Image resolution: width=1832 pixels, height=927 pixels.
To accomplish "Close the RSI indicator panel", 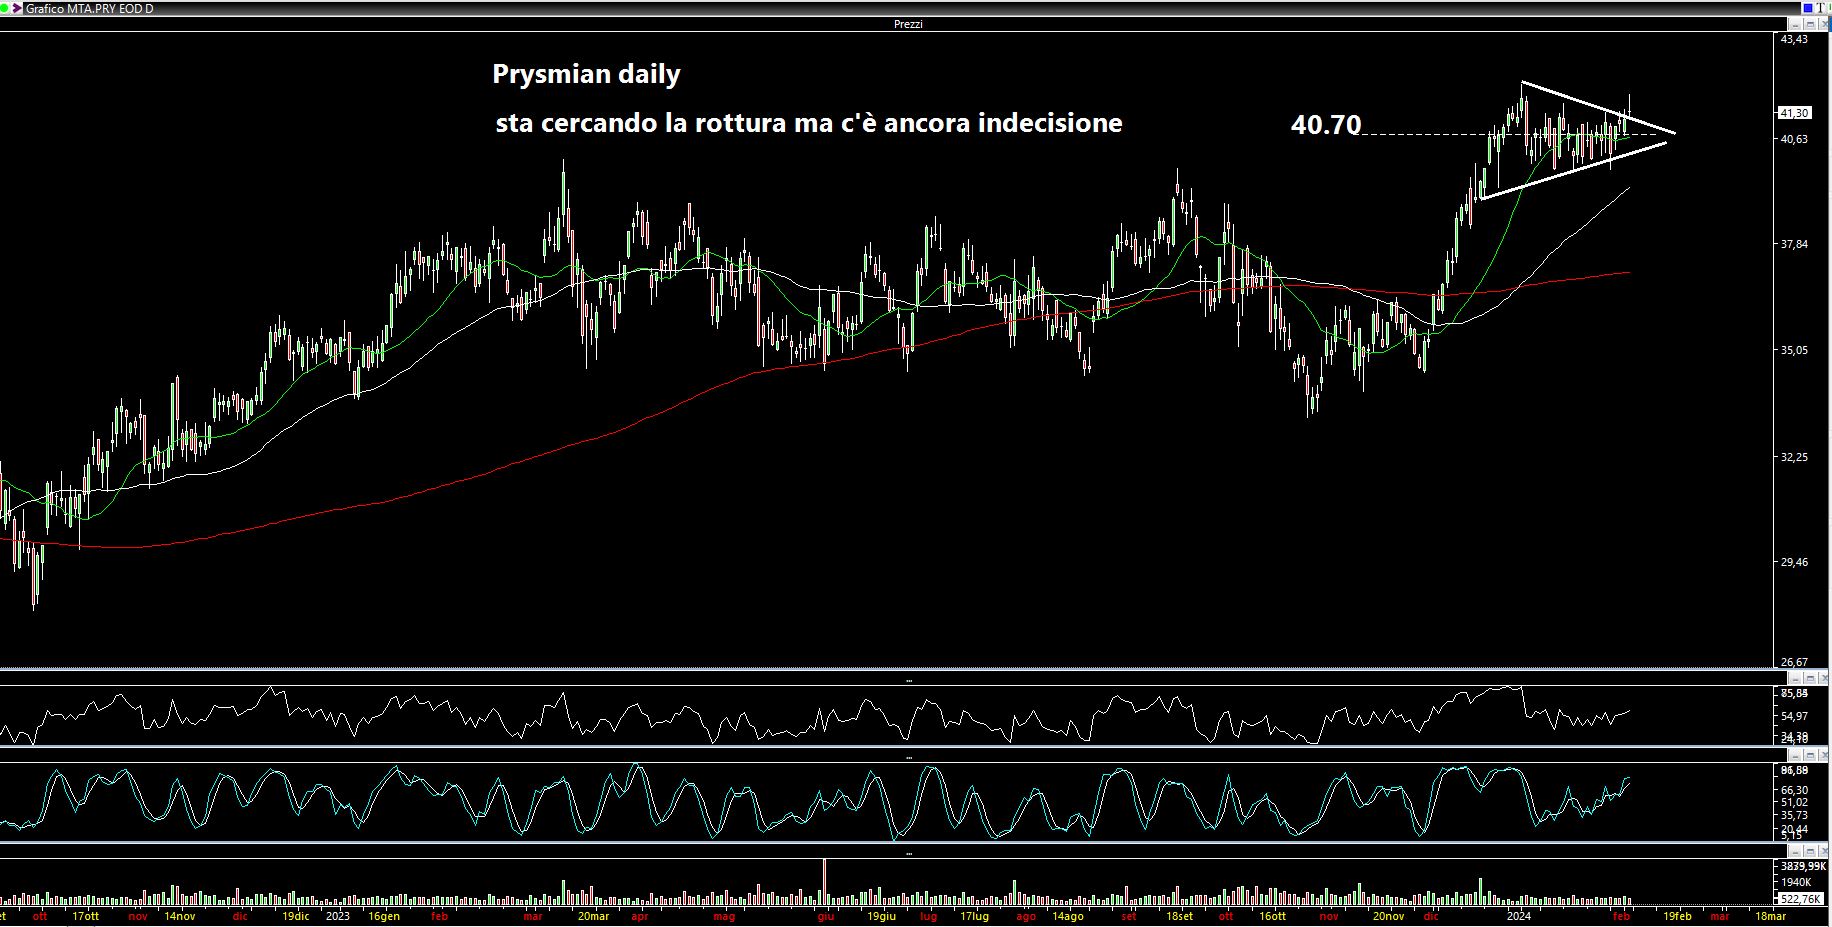I will click(1825, 678).
